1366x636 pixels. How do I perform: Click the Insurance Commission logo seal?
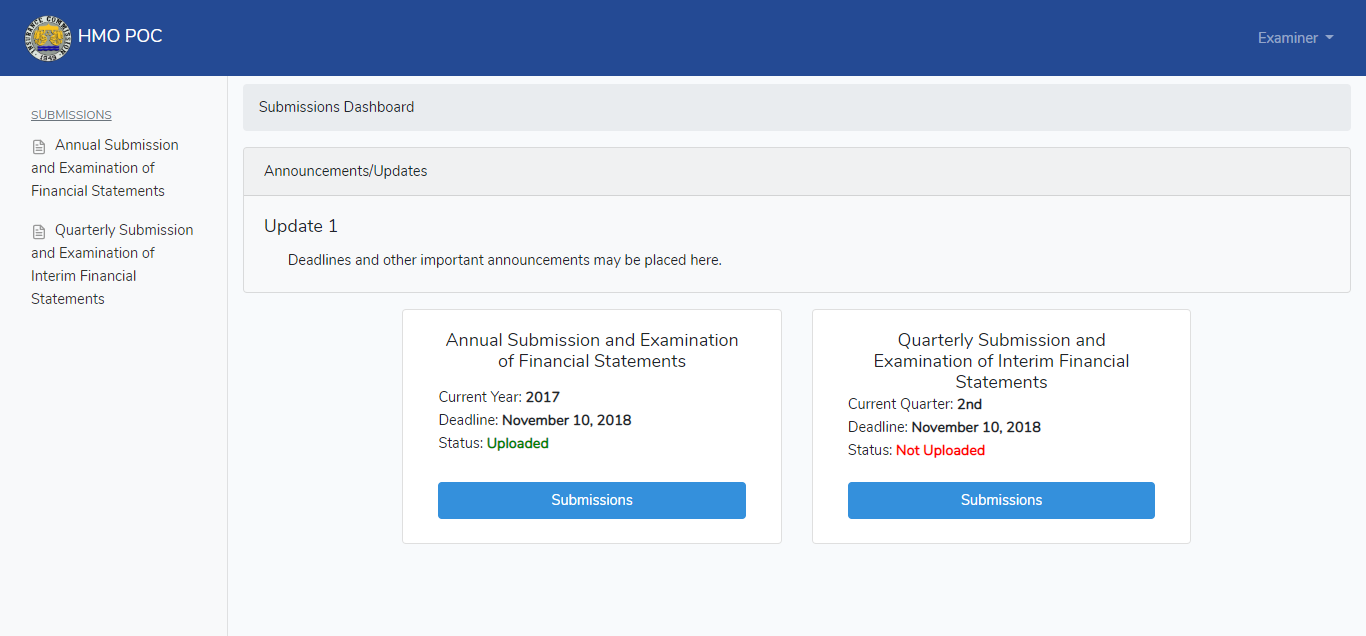tap(48, 37)
